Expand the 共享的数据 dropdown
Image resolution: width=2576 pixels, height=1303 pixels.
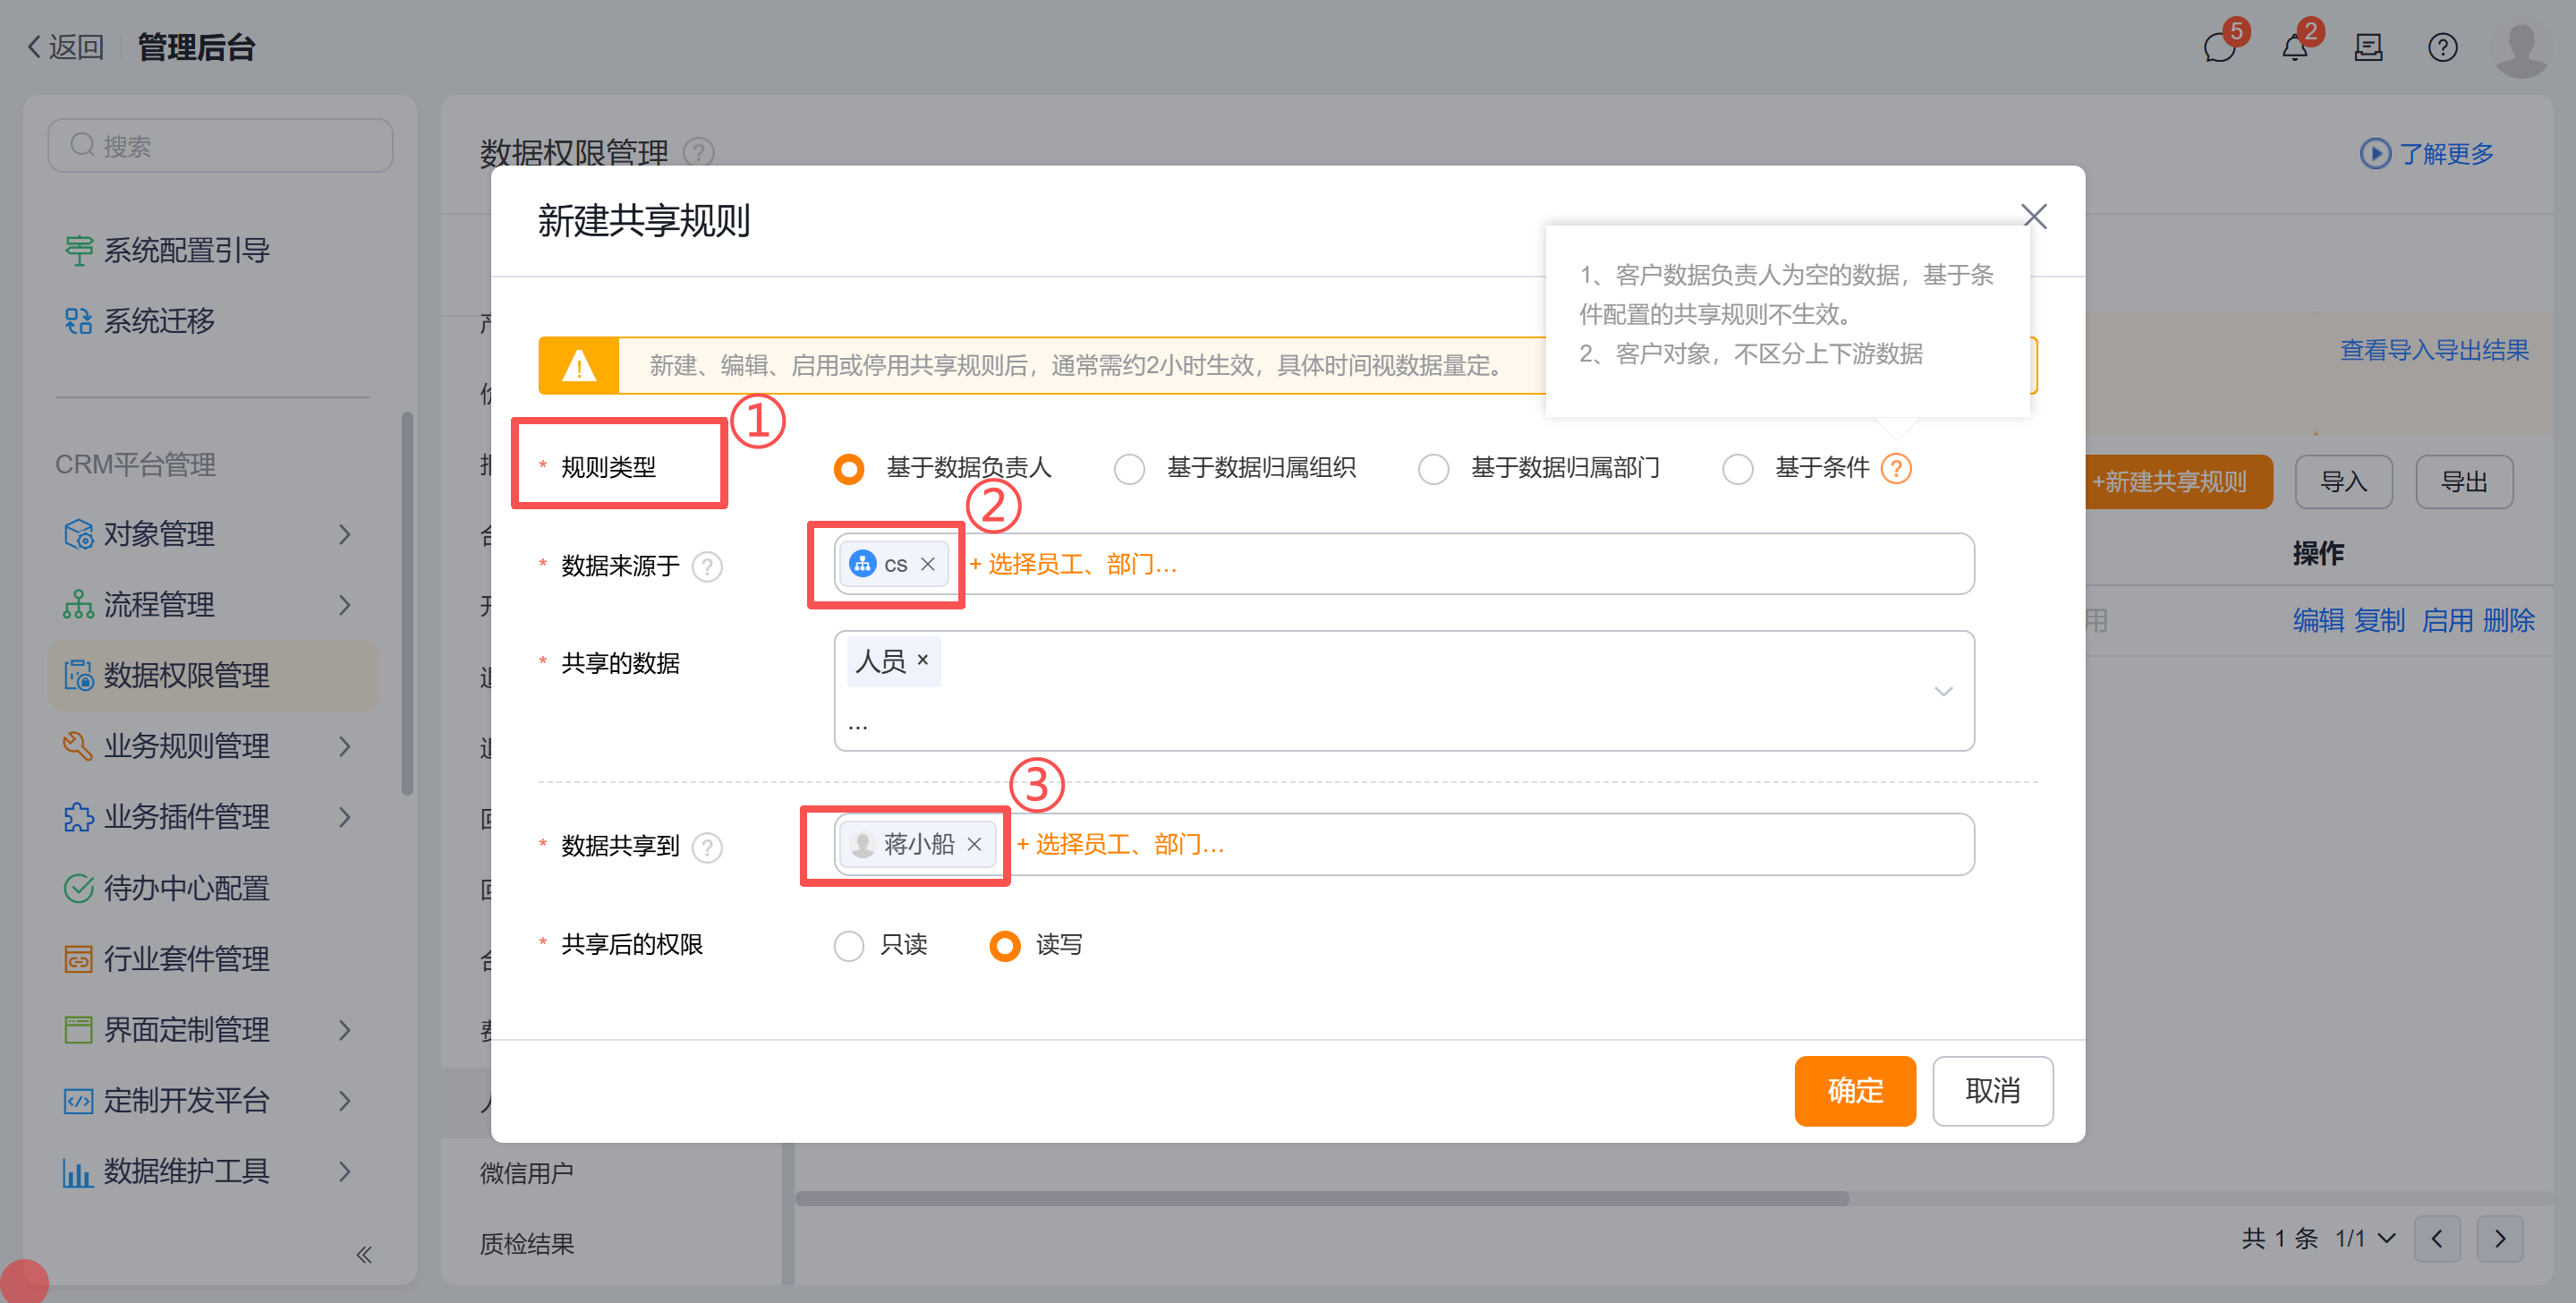click(1943, 691)
